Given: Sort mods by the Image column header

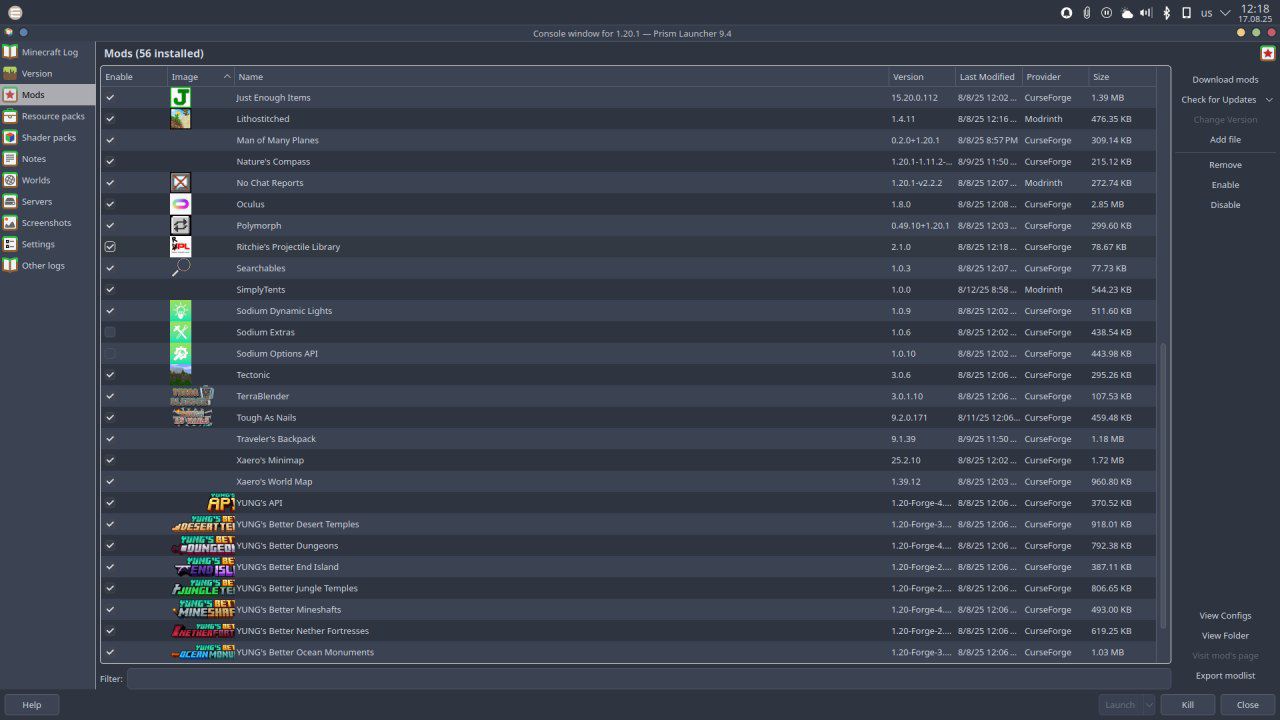Looking at the screenshot, I should (x=201, y=77).
